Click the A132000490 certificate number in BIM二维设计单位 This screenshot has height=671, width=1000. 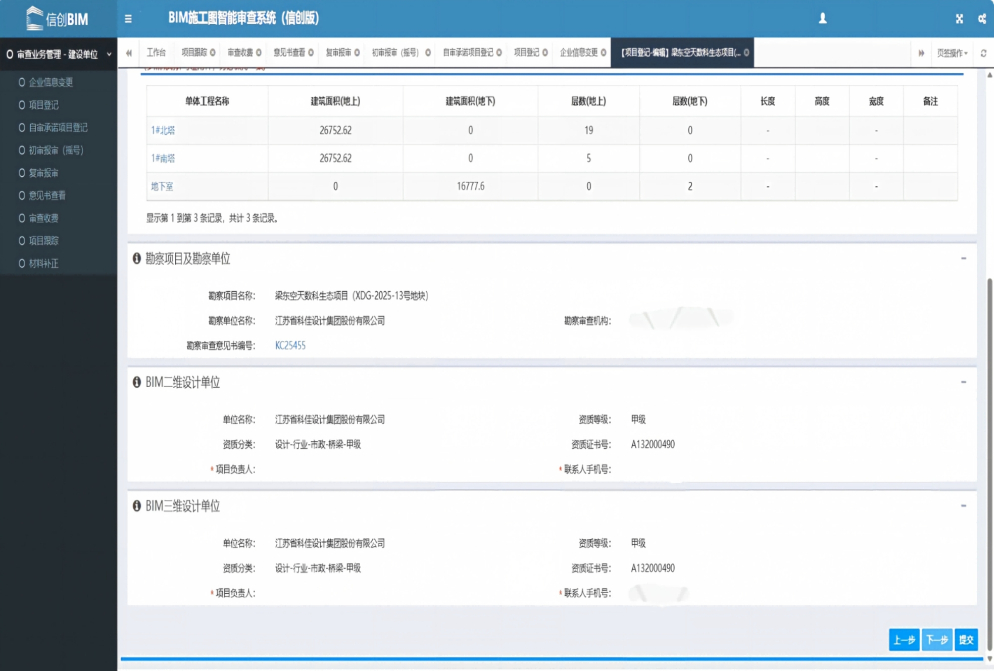(653, 445)
